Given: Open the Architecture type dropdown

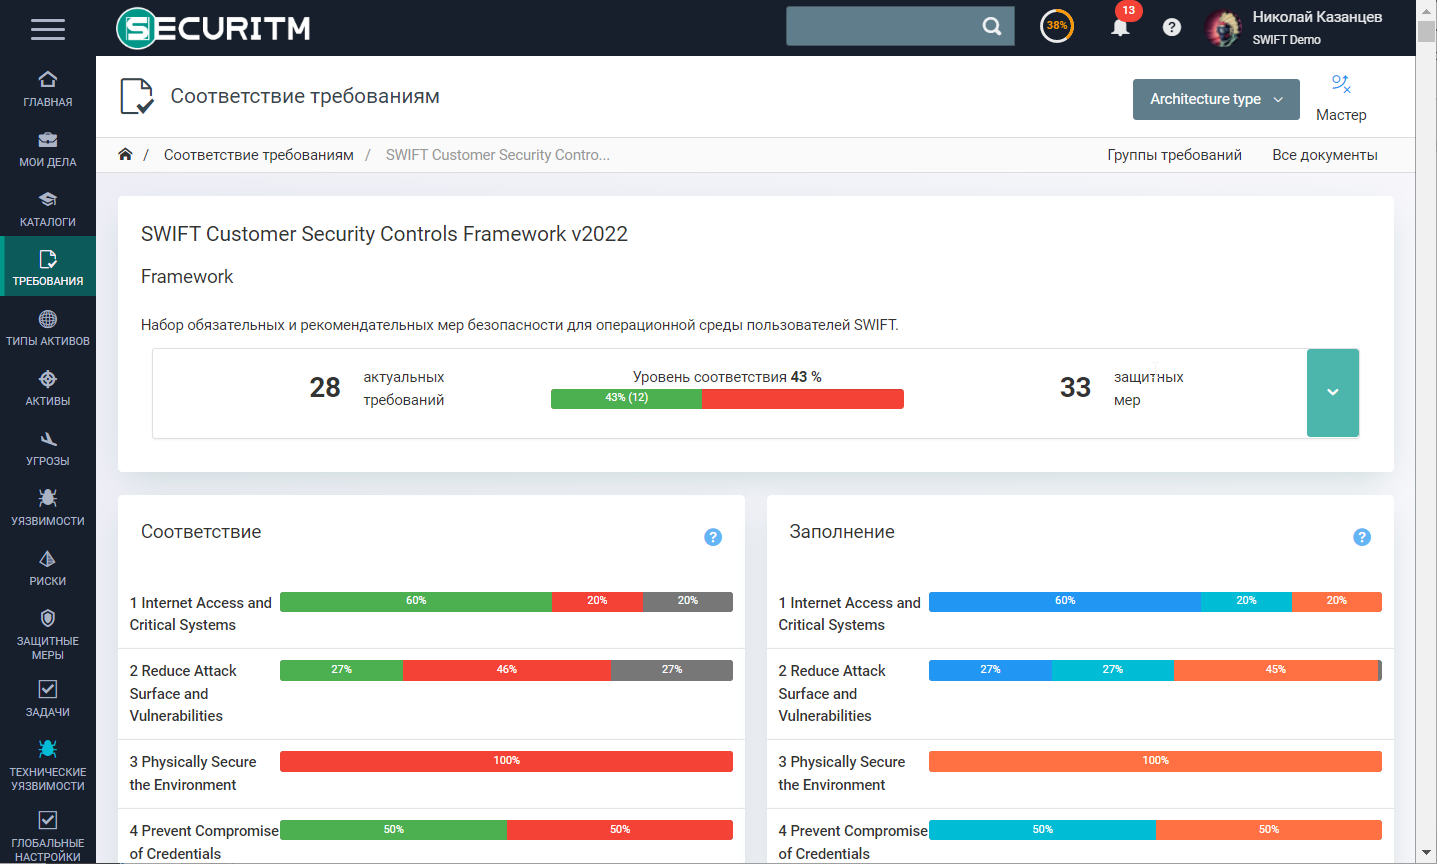Looking at the screenshot, I should coord(1216,99).
